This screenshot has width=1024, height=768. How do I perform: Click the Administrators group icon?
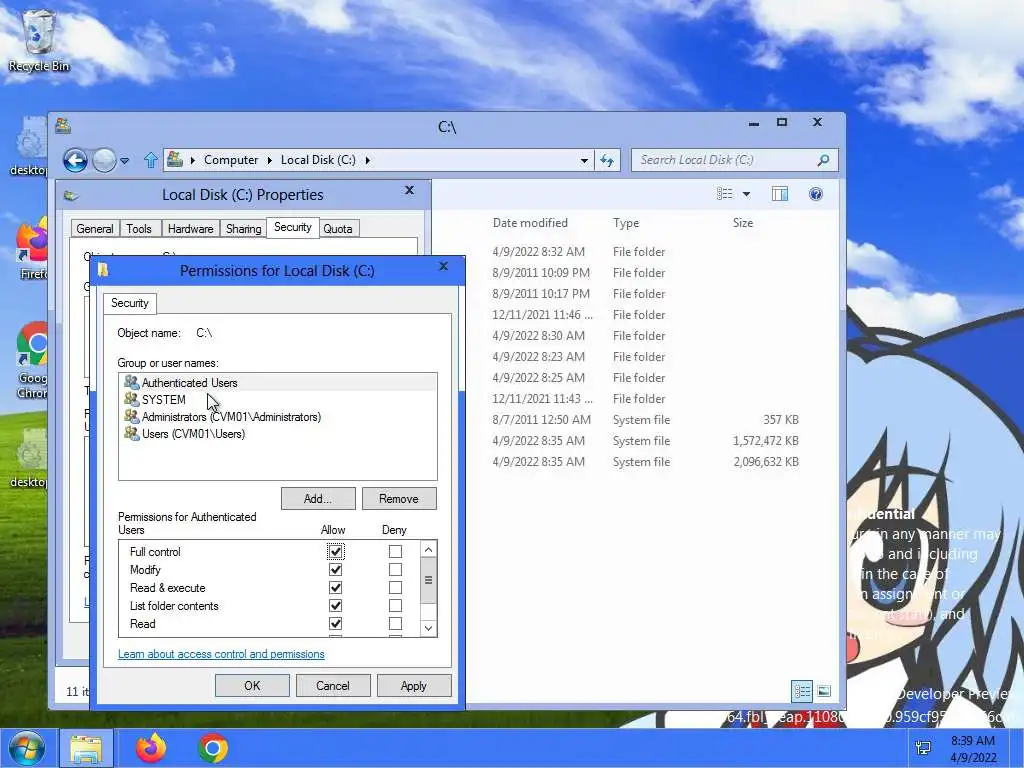click(x=131, y=416)
